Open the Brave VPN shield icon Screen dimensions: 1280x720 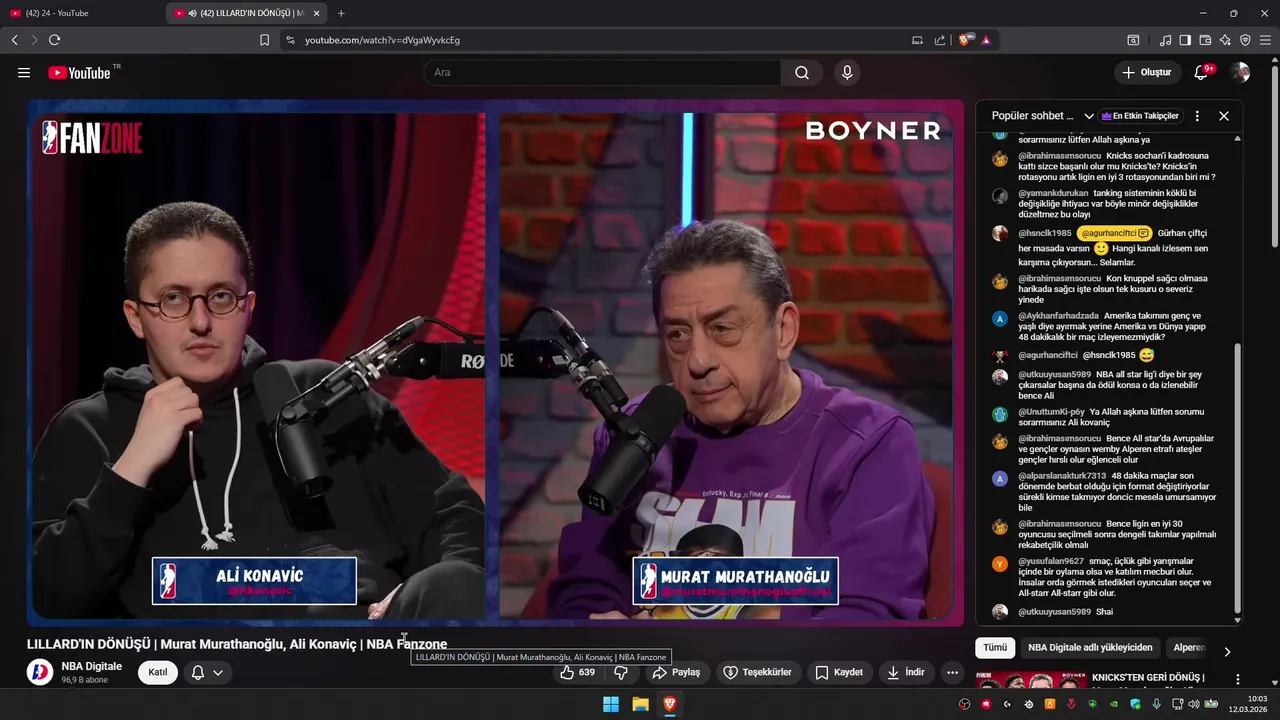(x=1245, y=40)
